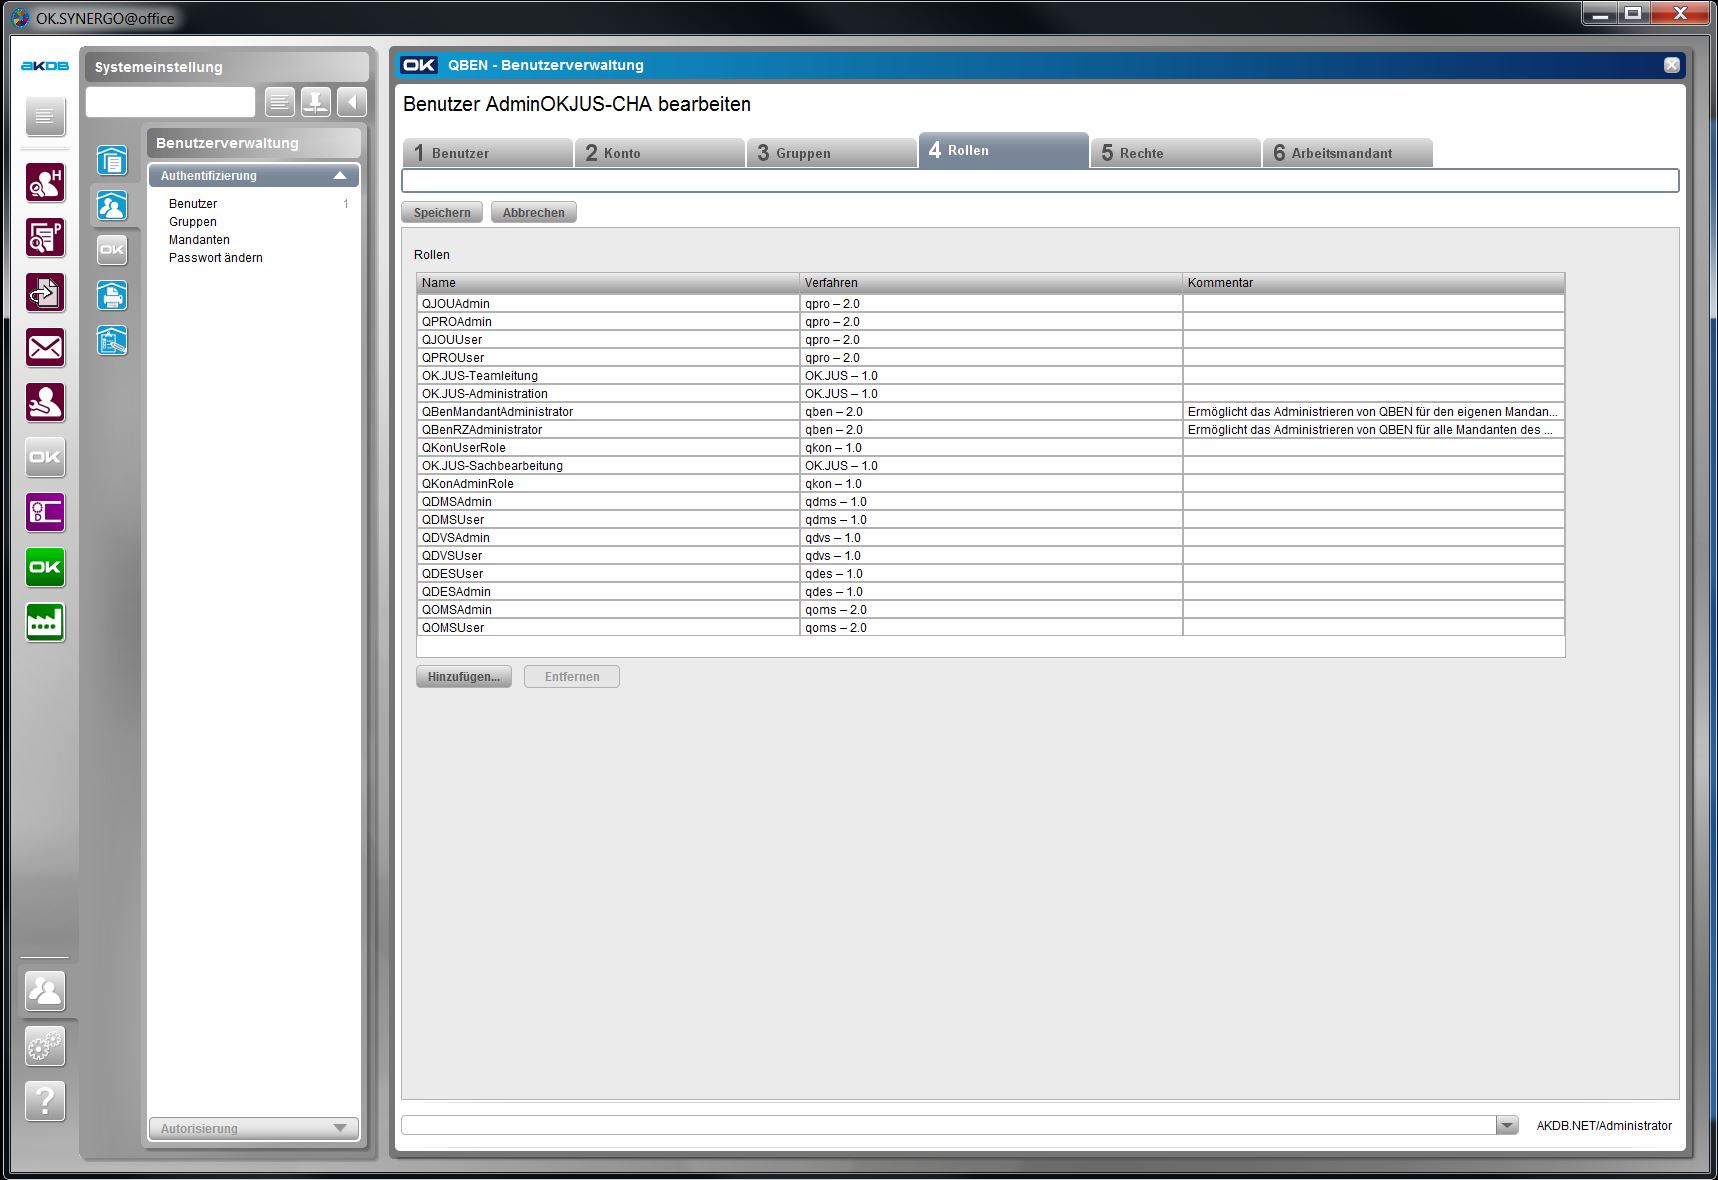Collapse the Authentifizierung section
This screenshot has height=1180, width=1718.
340,176
